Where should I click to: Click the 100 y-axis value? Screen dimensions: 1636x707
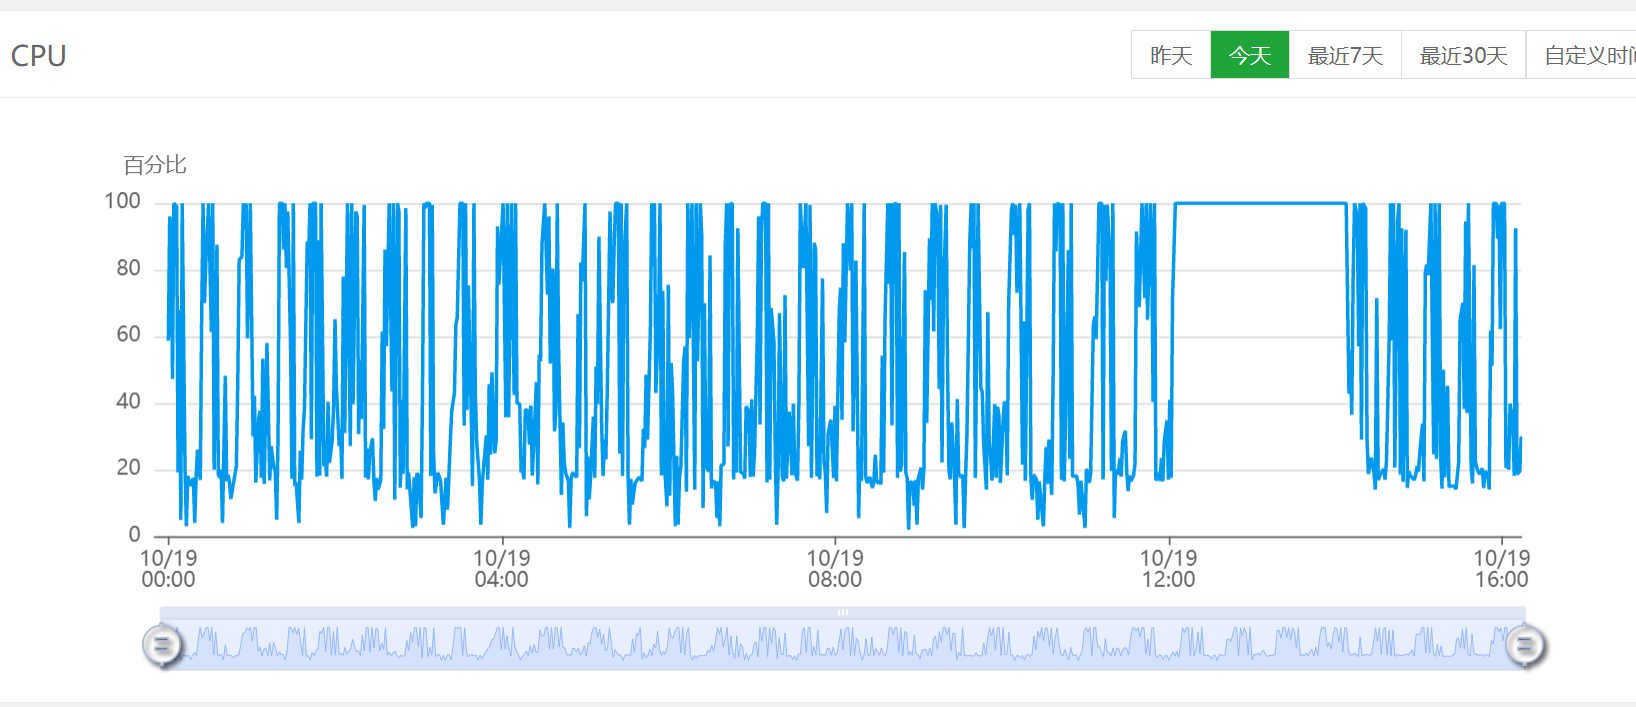pos(123,201)
